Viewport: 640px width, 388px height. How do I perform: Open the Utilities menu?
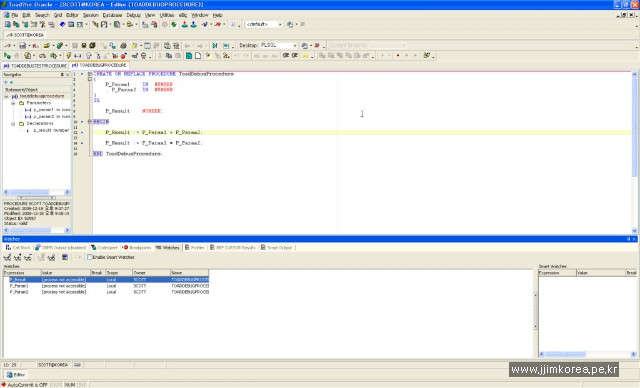pyautogui.click(x=167, y=15)
